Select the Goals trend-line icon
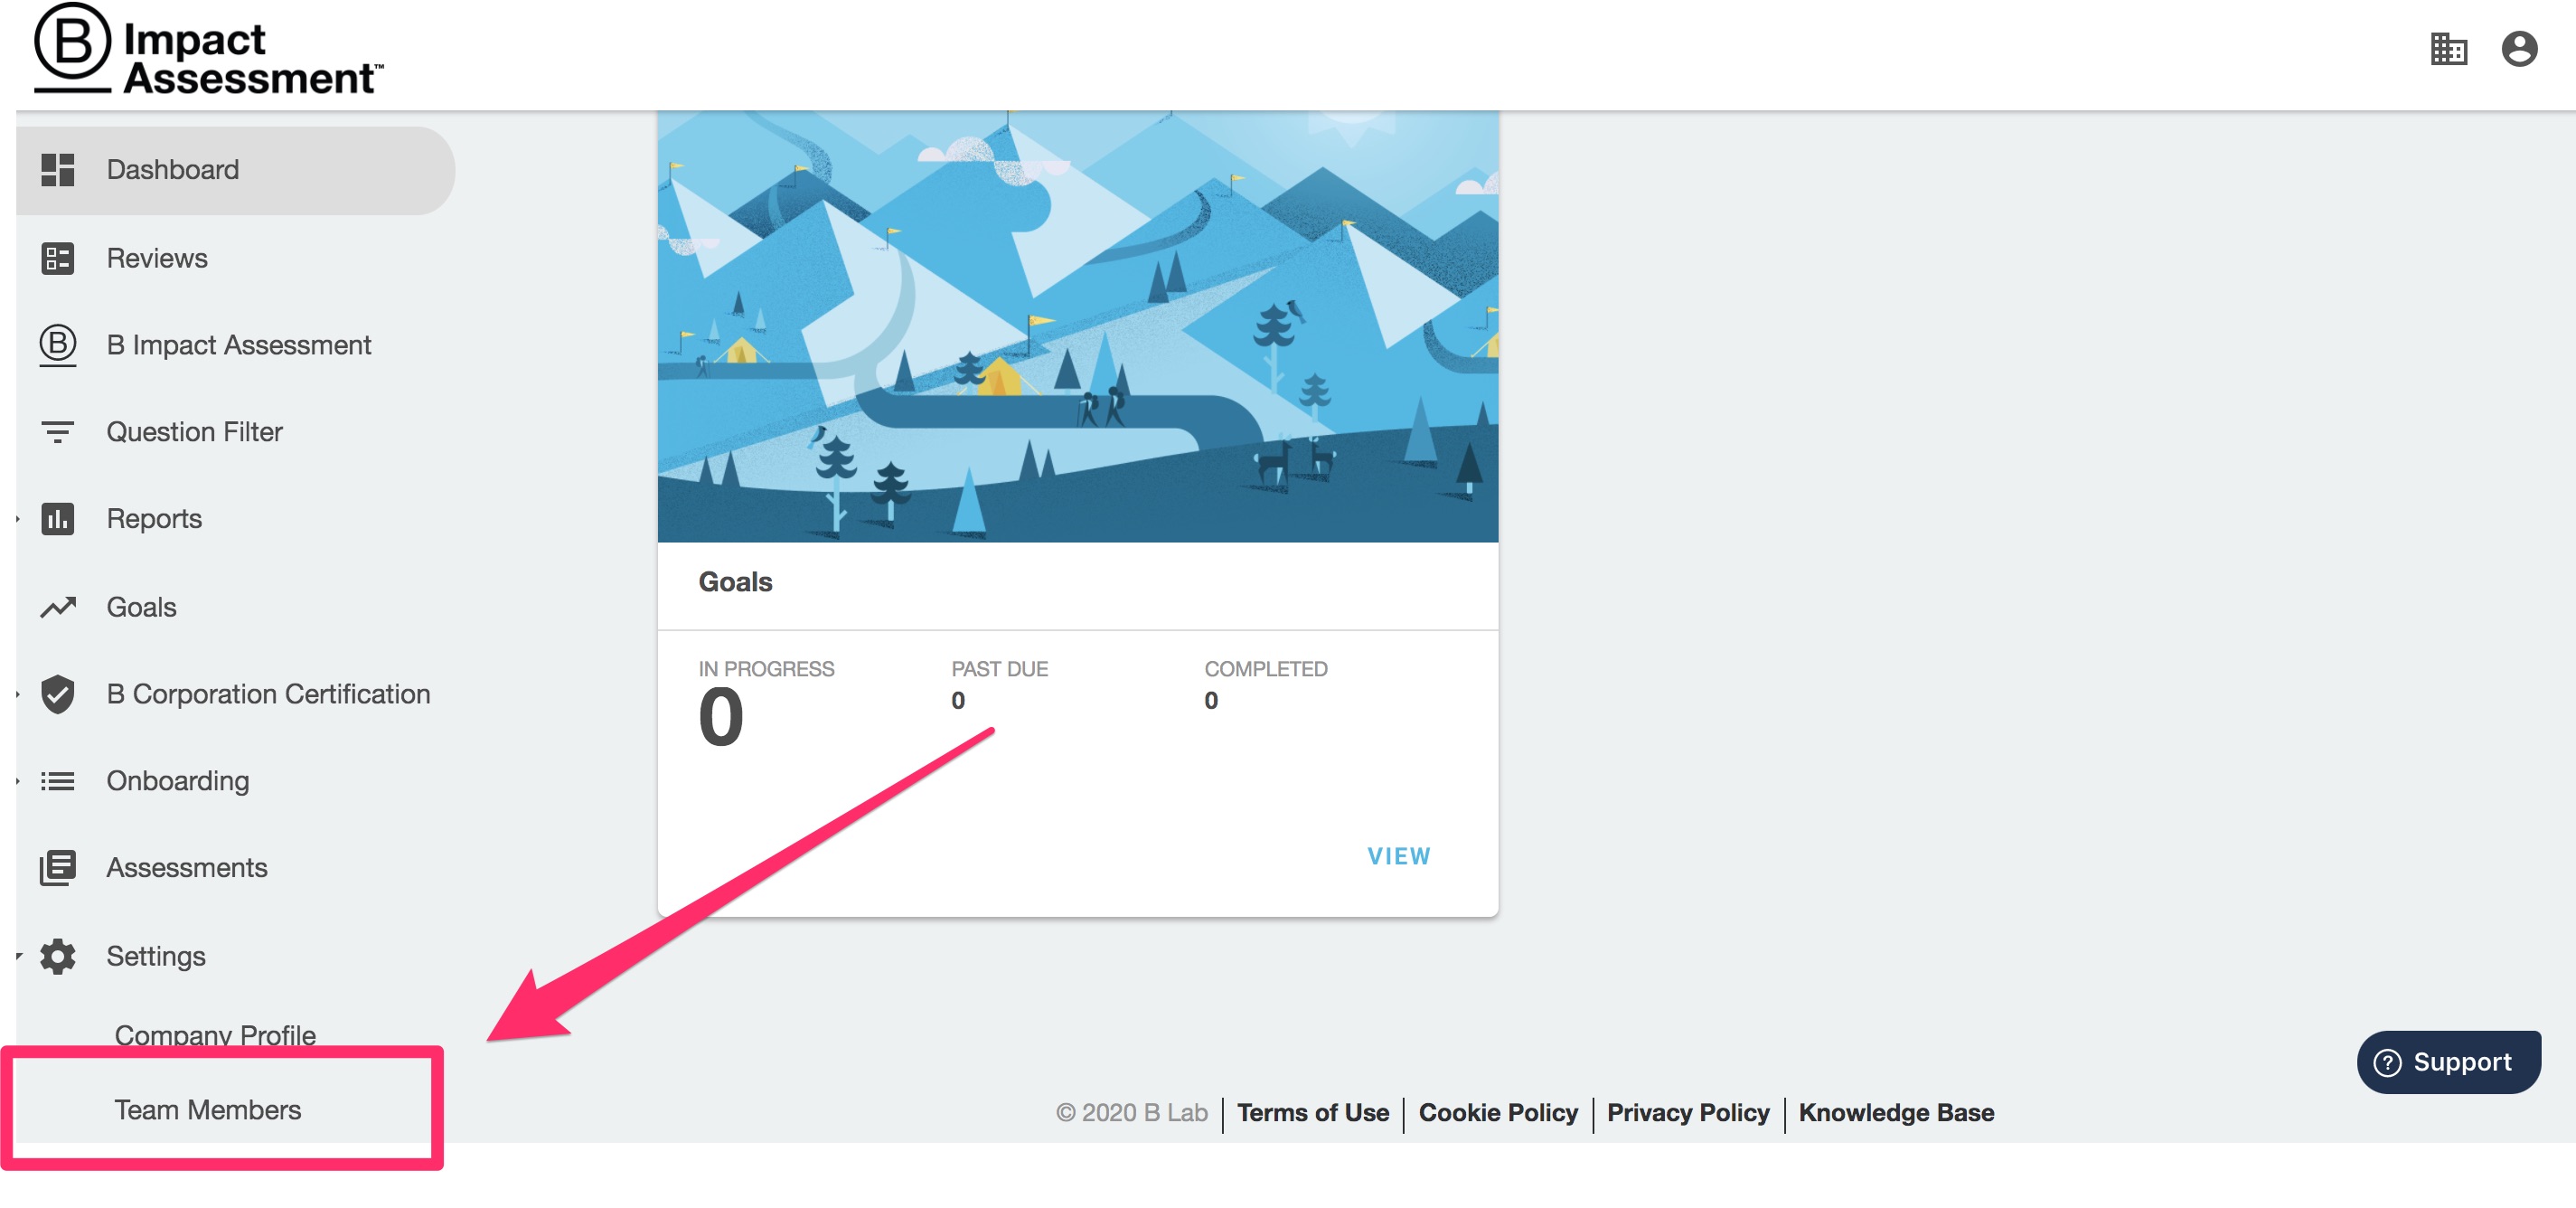This screenshot has width=2576, height=1208. [x=58, y=607]
